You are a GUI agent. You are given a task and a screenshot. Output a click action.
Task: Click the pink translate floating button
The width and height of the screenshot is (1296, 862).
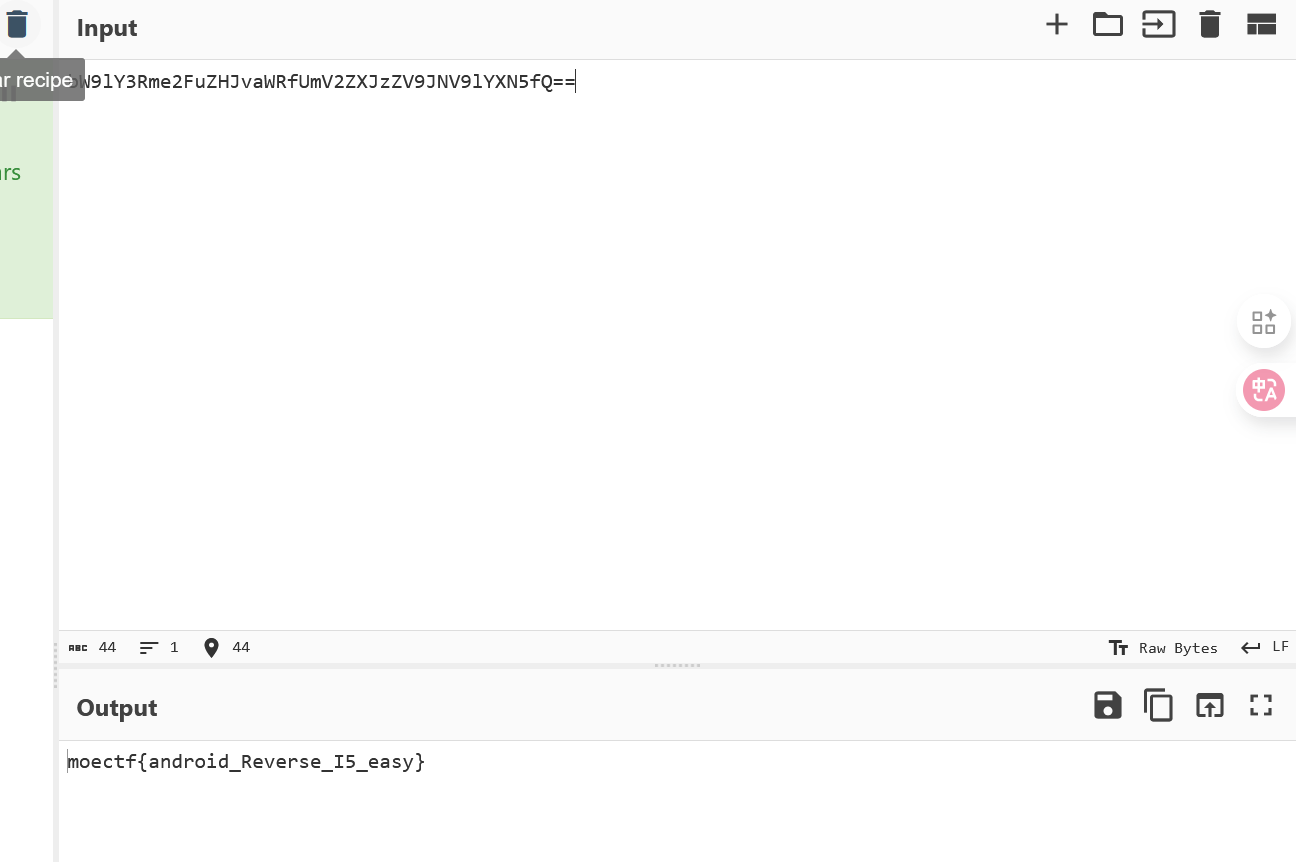(1263, 390)
